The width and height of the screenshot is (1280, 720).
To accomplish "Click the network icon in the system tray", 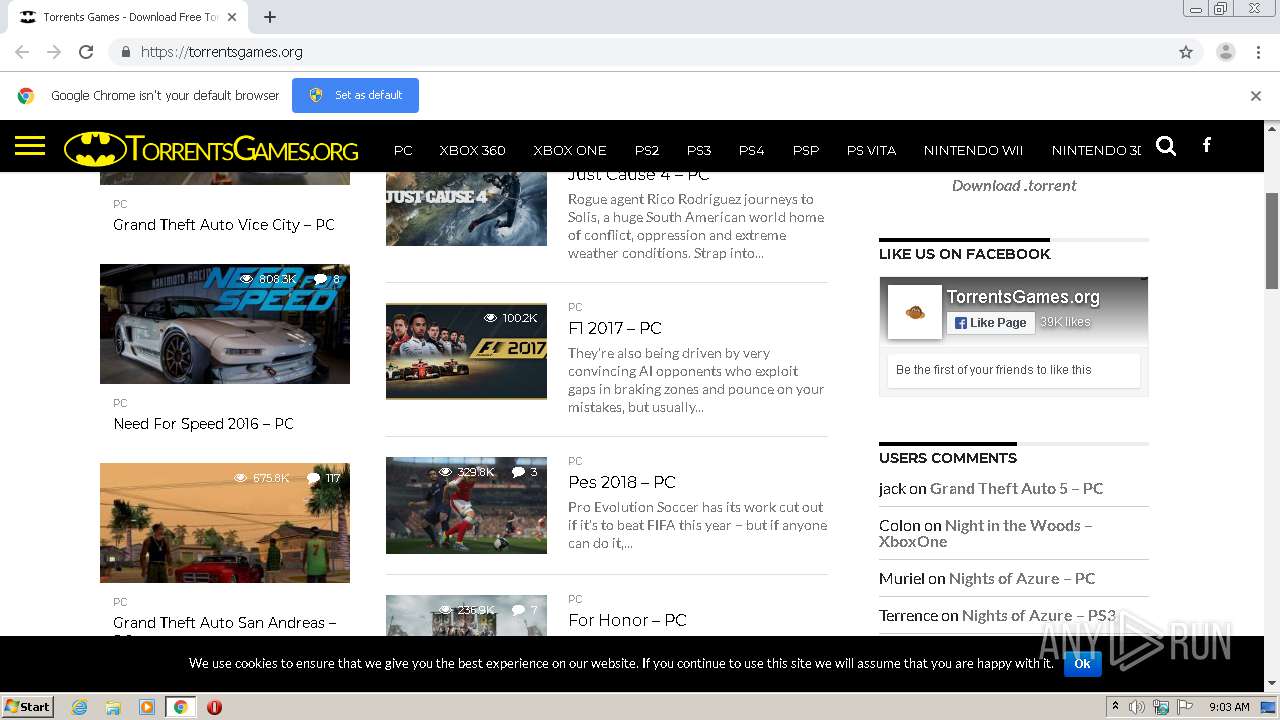I will (x=1161, y=707).
